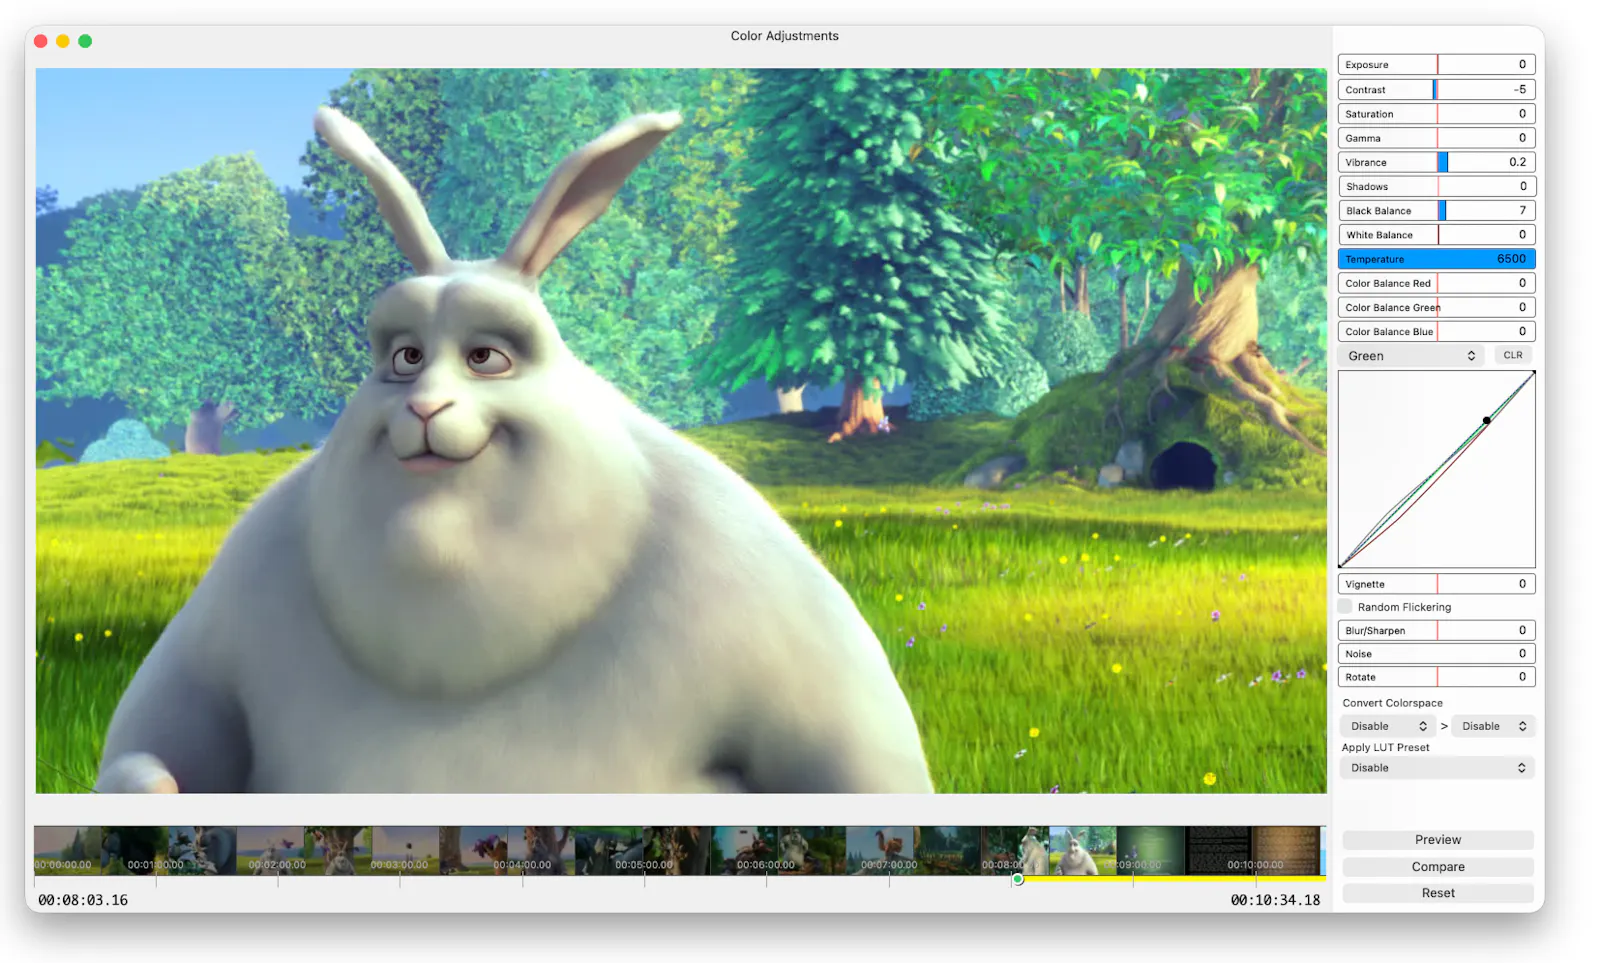Click the green timeline playhead marker

1018,880
